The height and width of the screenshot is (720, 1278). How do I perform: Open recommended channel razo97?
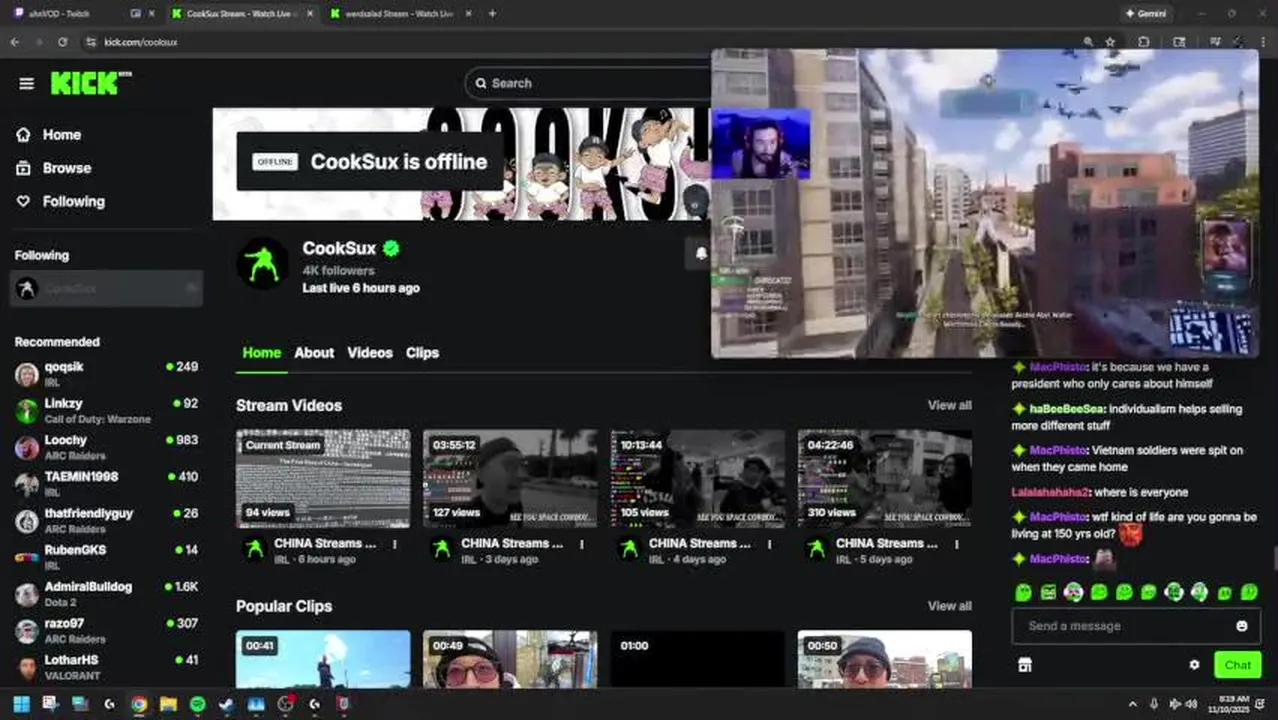[106, 631]
